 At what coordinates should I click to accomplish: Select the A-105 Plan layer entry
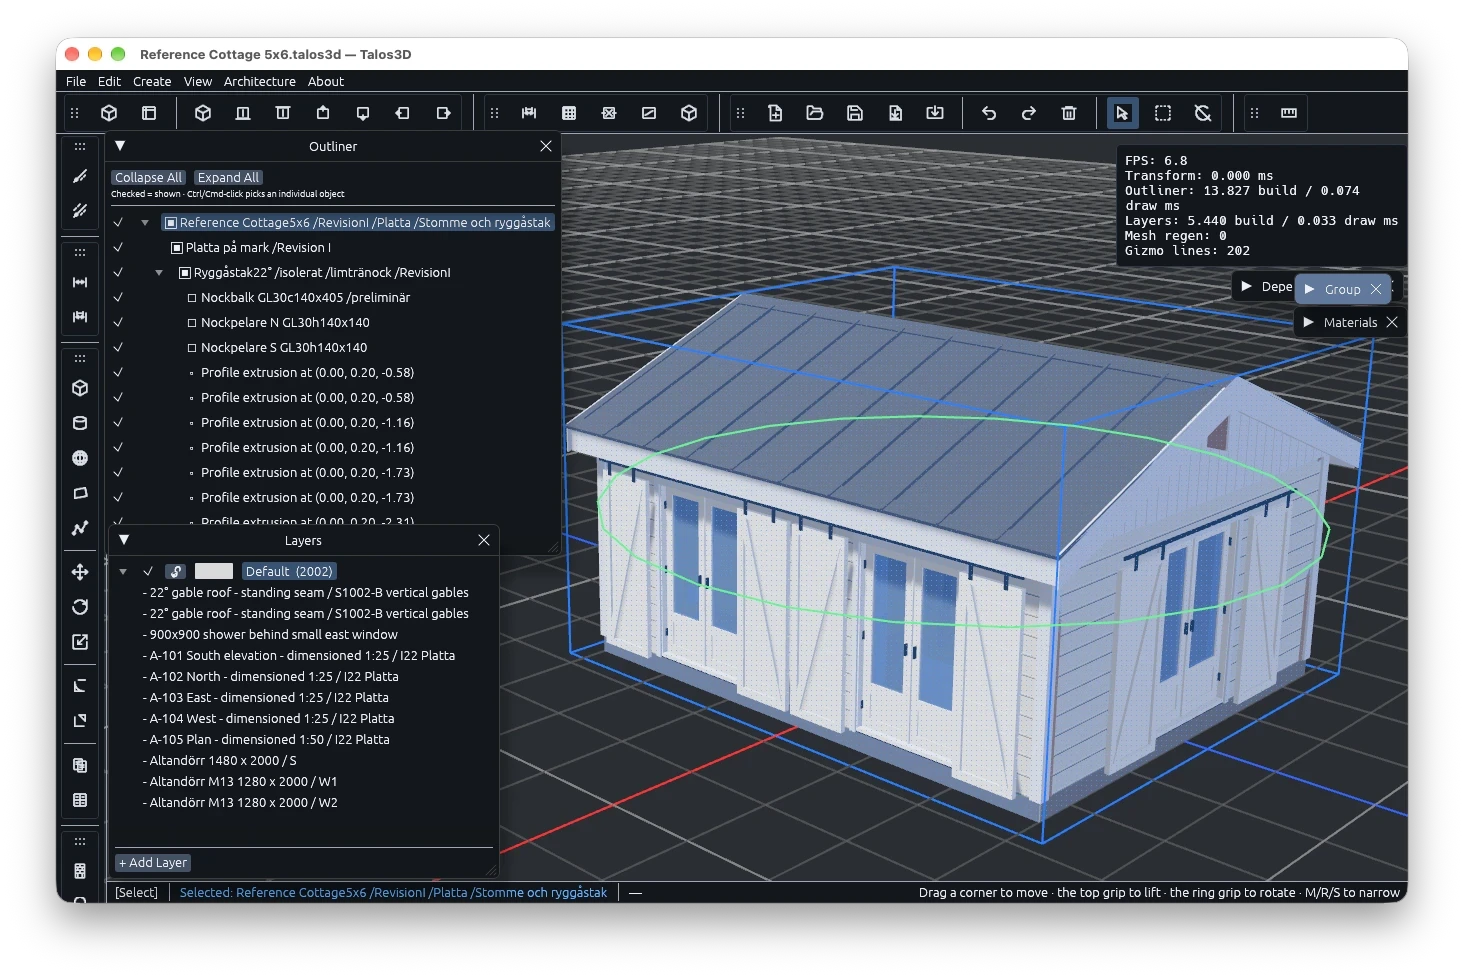pyautogui.click(x=267, y=740)
